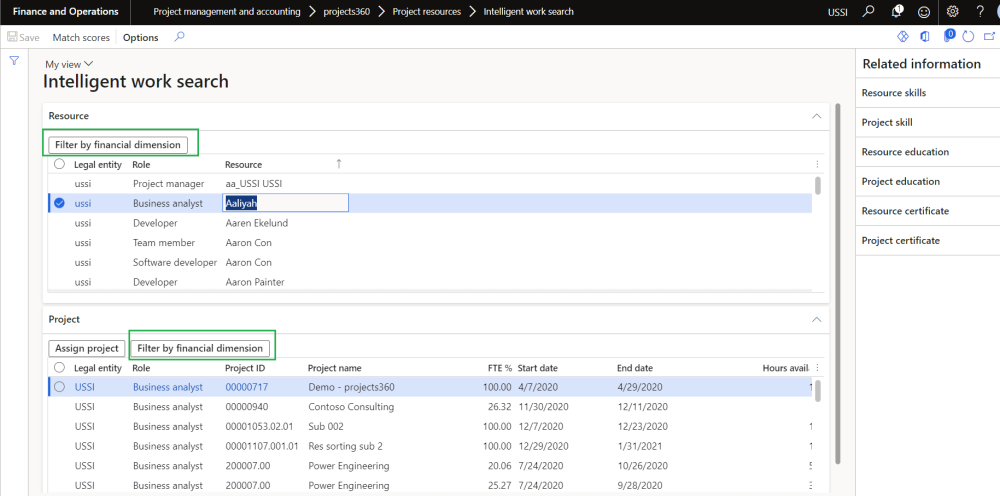Viewport: 1000px width, 496px height.
Task: Open the global search magnifier in header
Action: (868, 12)
